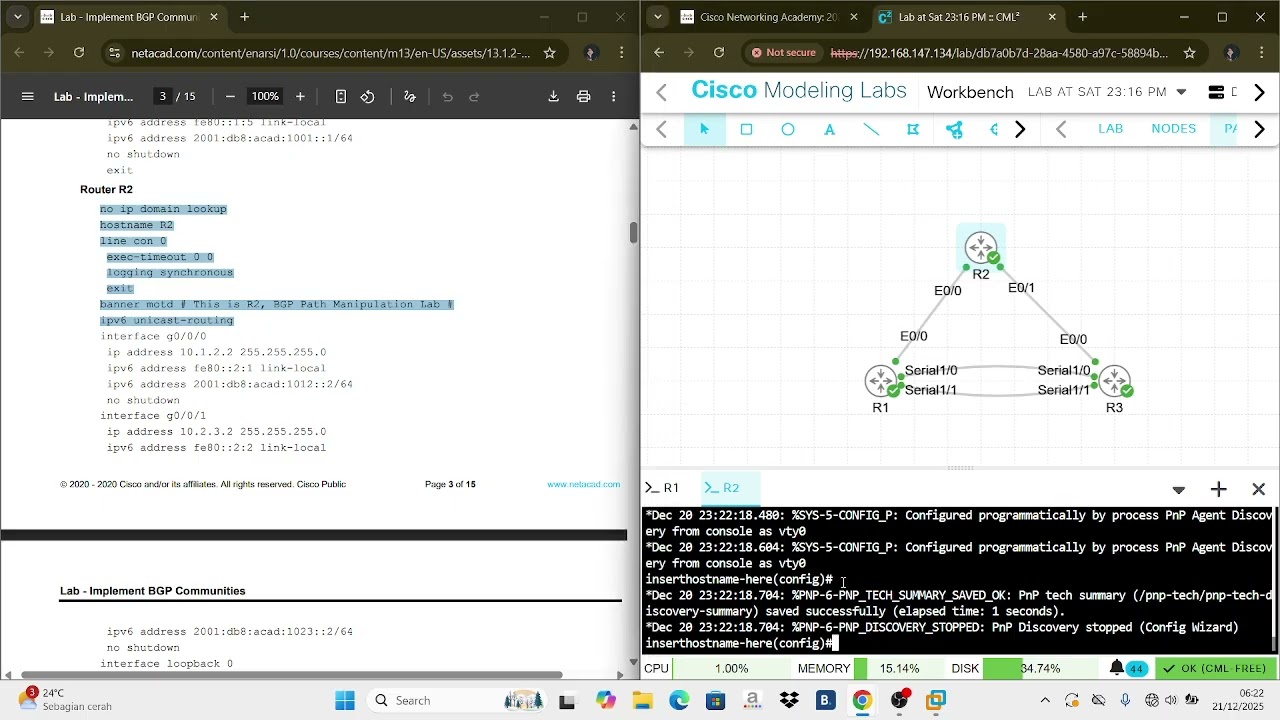Select Lab - Implement BGP Communities tab
This screenshot has height=720, width=1280.
tap(130, 17)
